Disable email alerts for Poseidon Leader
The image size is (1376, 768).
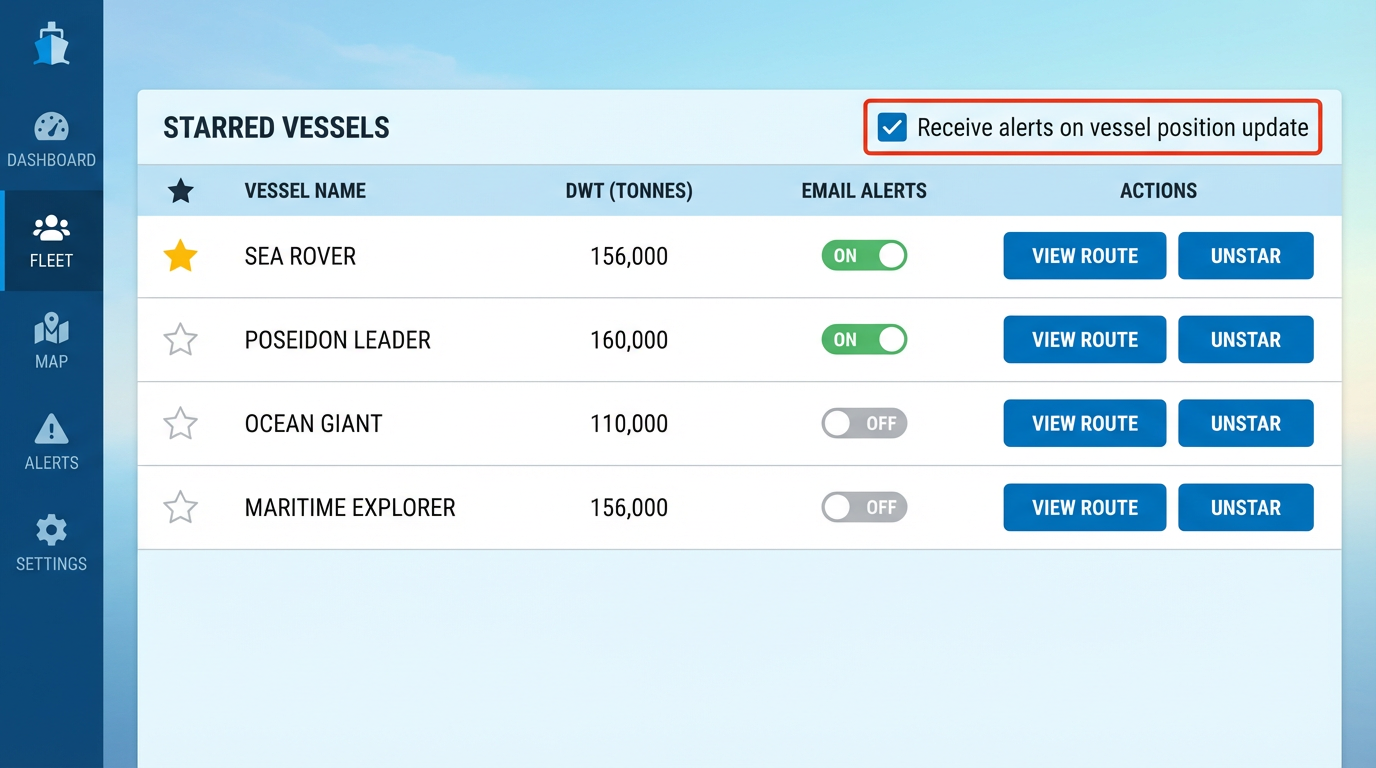[864, 340]
